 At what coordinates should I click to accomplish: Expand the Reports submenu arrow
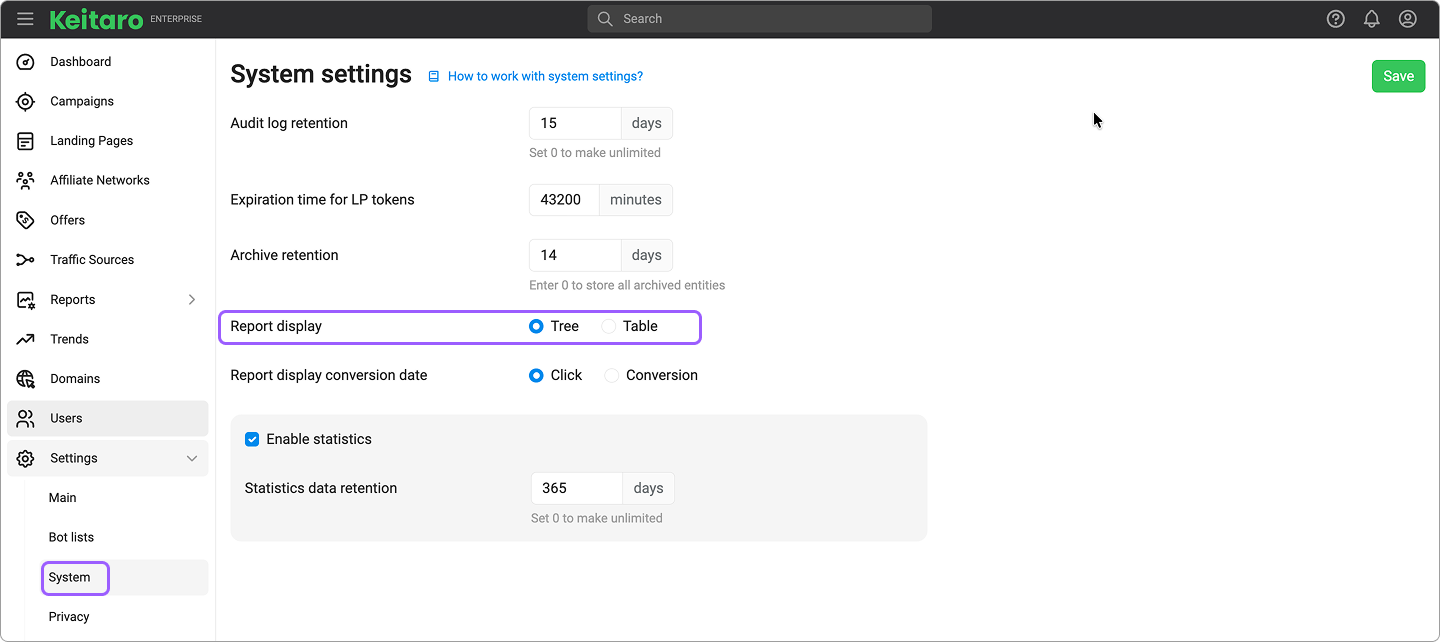[x=192, y=300]
